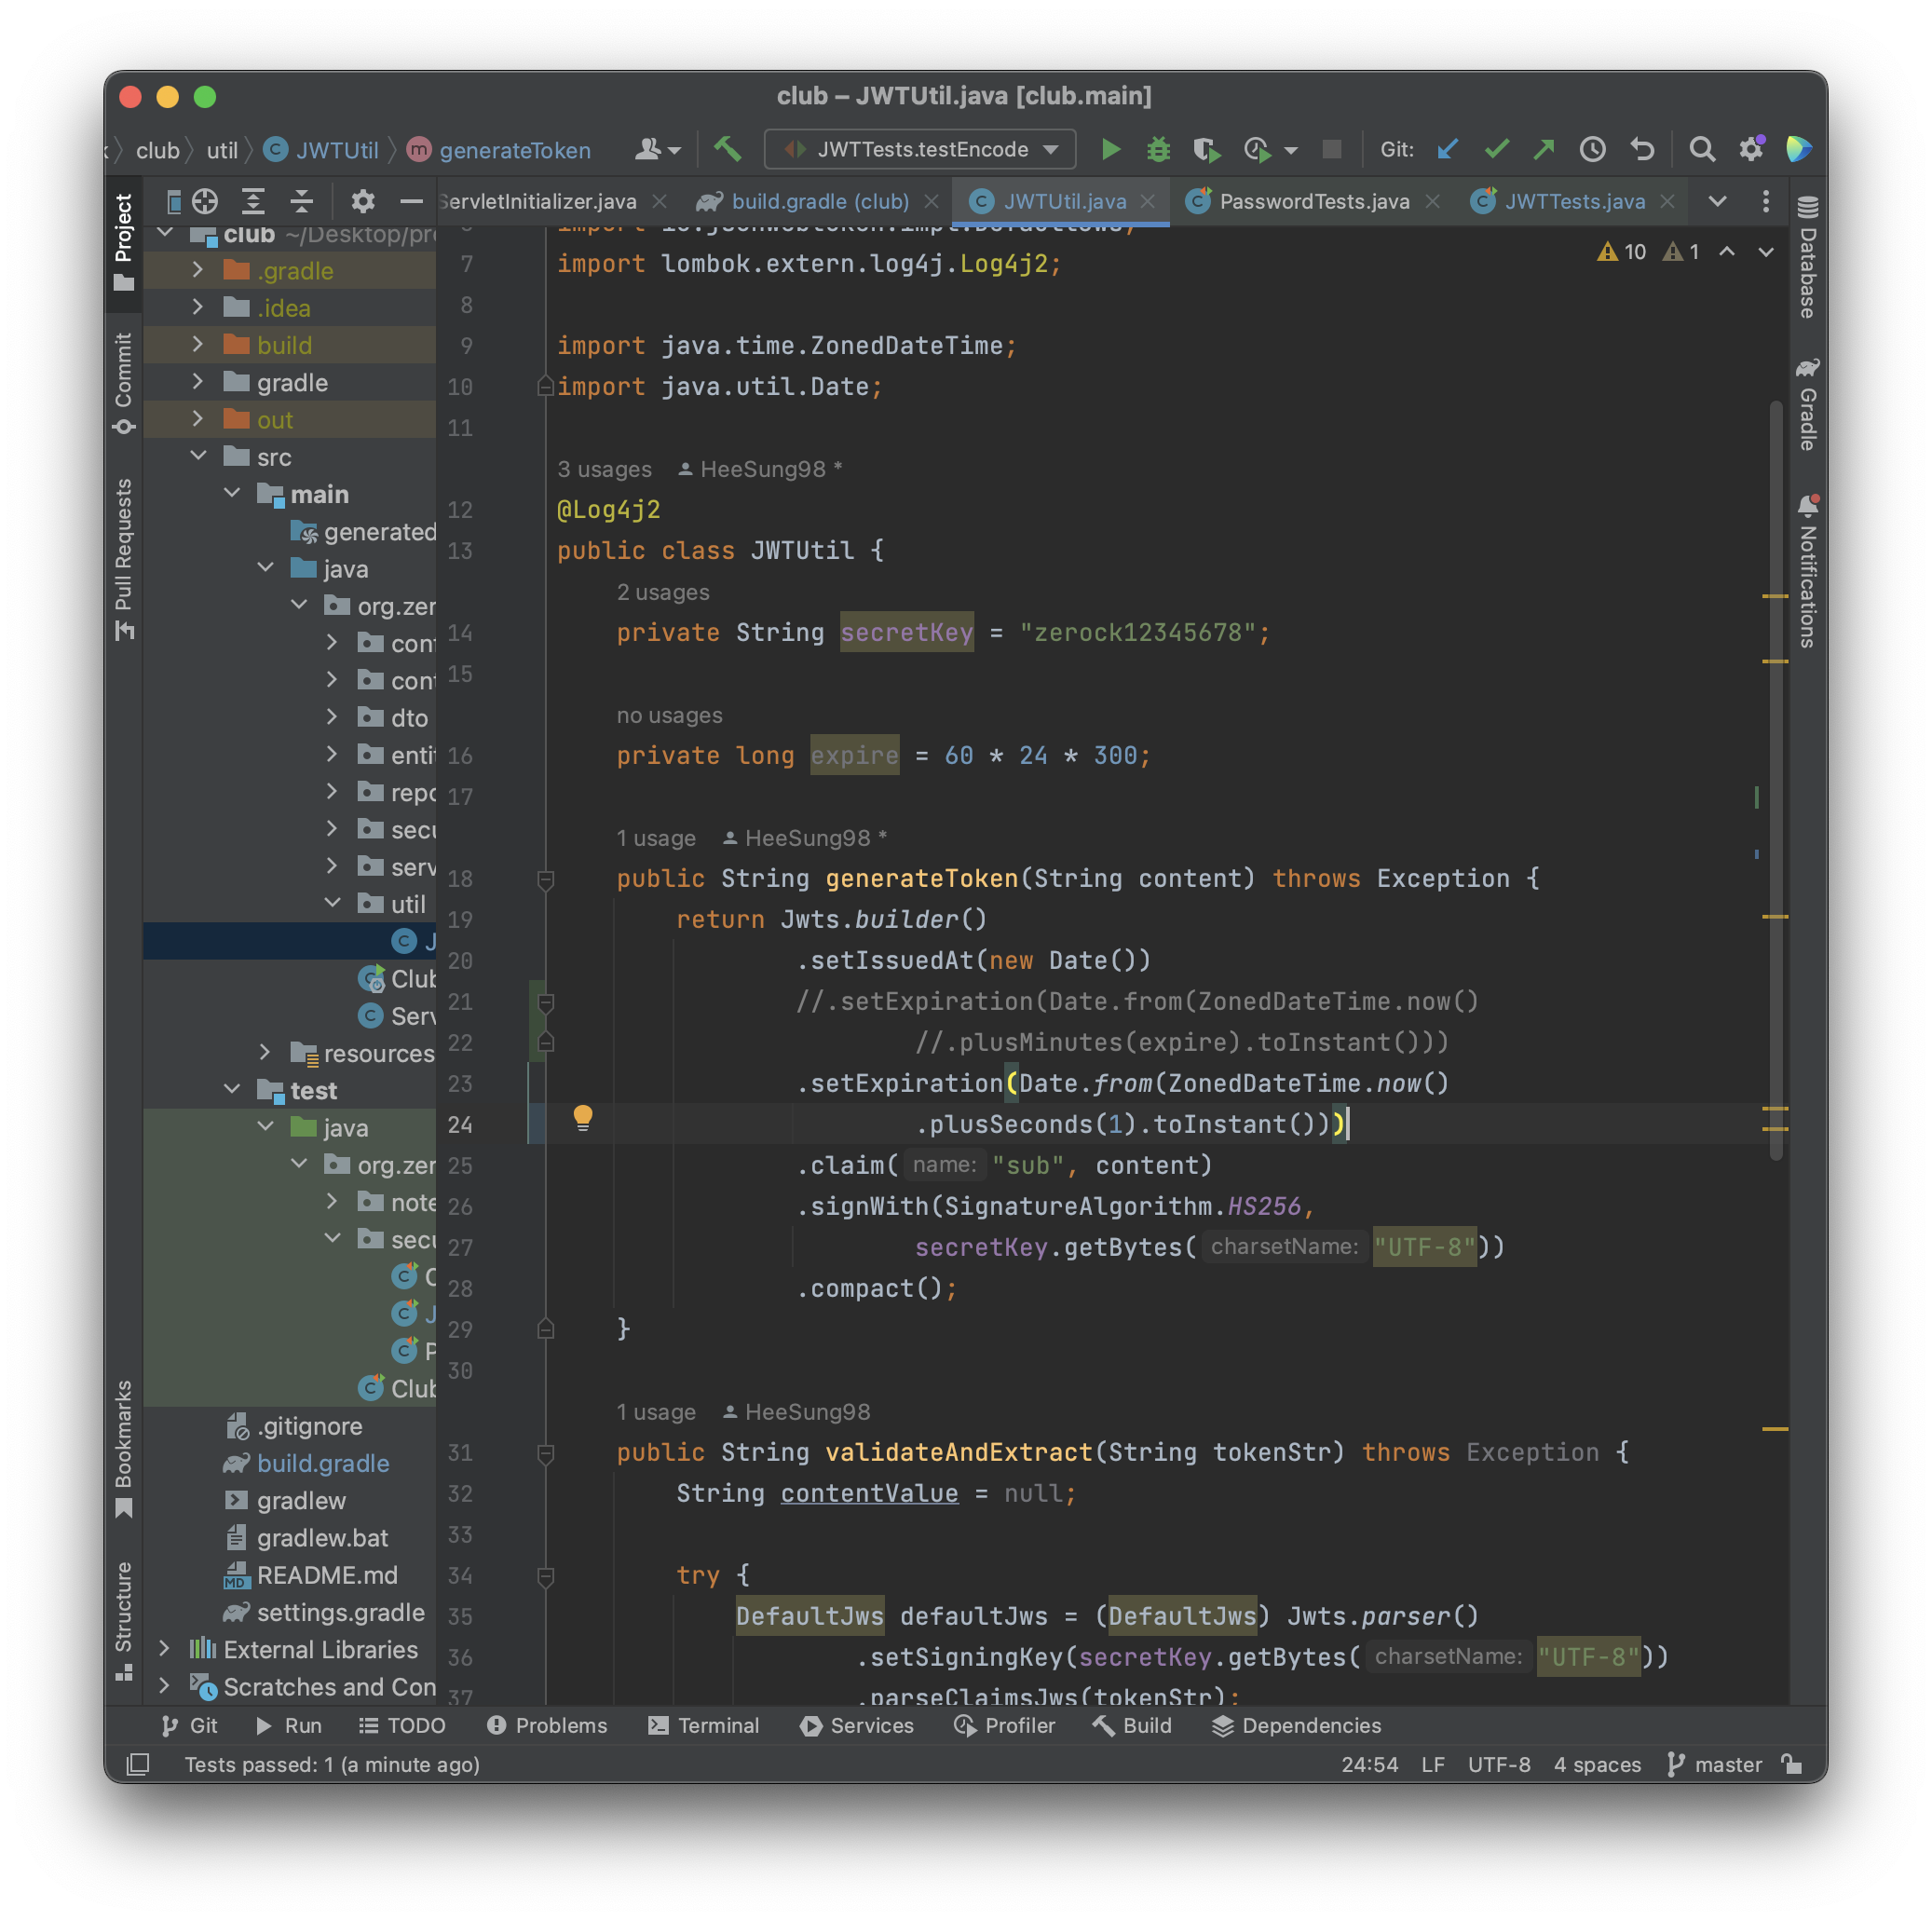The height and width of the screenshot is (1921, 1932).
Task: Rollback changes with undo arrow icon
Action: (x=1642, y=150)
